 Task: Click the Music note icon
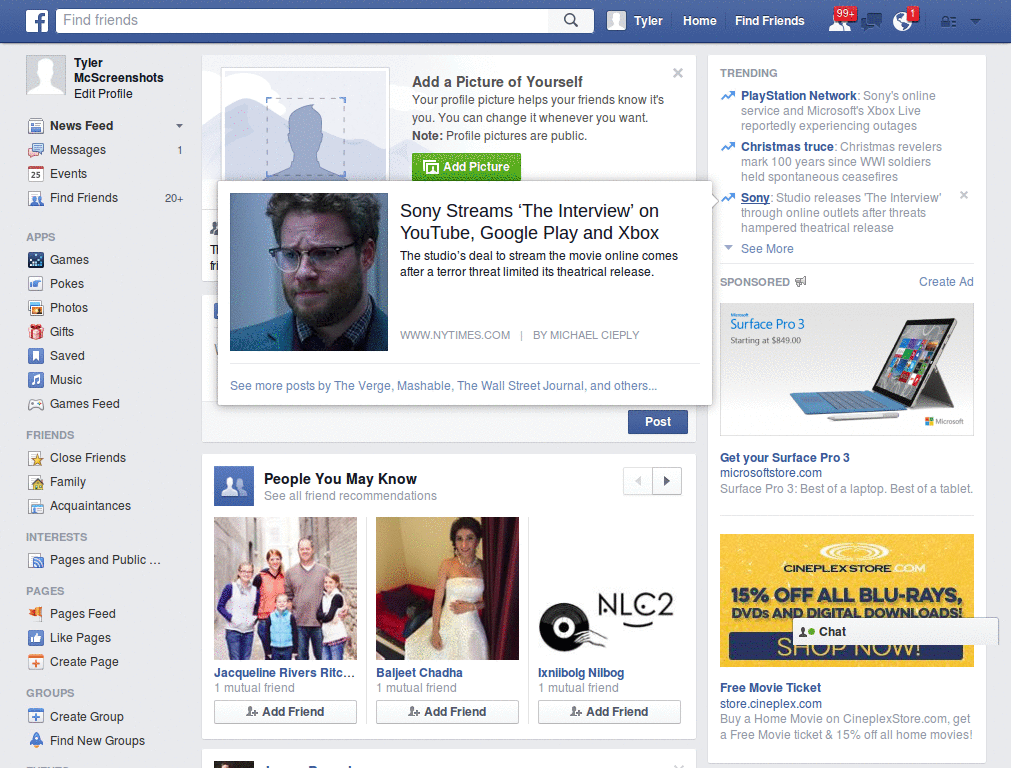click(36, 380)
